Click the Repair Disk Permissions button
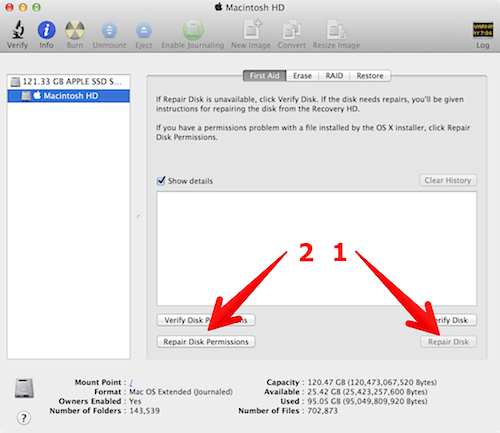Viewport: 500px width, 433px height. [206, 342]
